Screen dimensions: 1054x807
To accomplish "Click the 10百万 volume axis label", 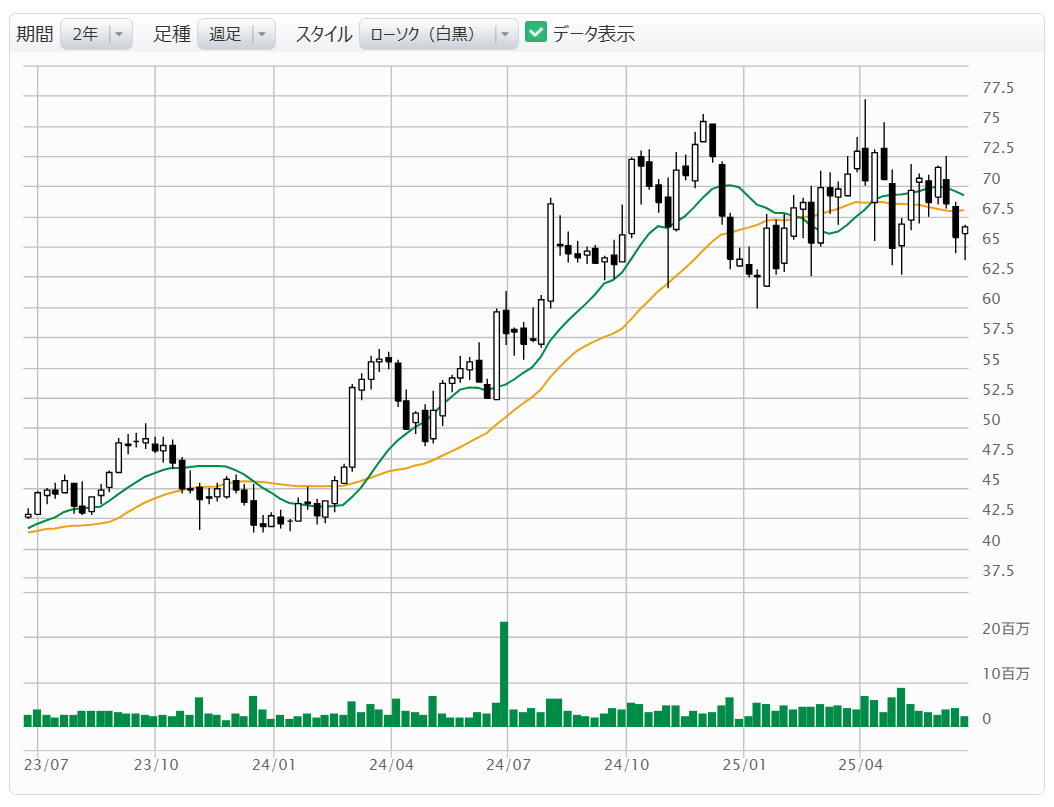I will (x=1004, y=674).
